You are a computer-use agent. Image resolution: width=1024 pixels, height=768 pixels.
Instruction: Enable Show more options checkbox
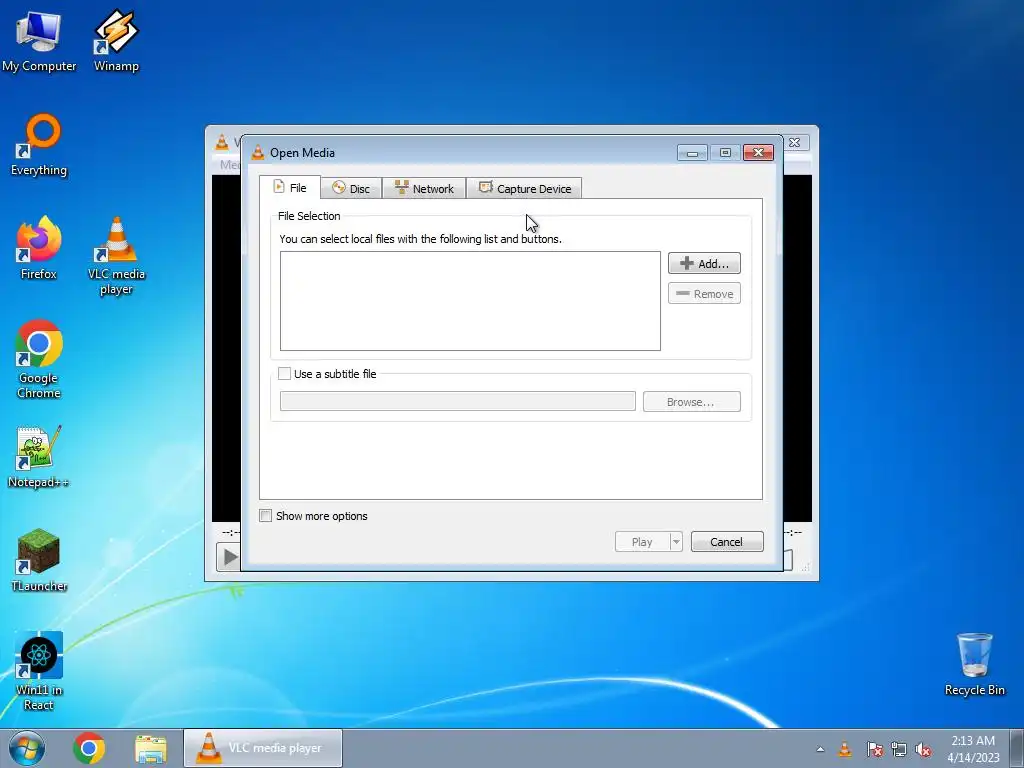pyautogui.click(x=266, y=516)
